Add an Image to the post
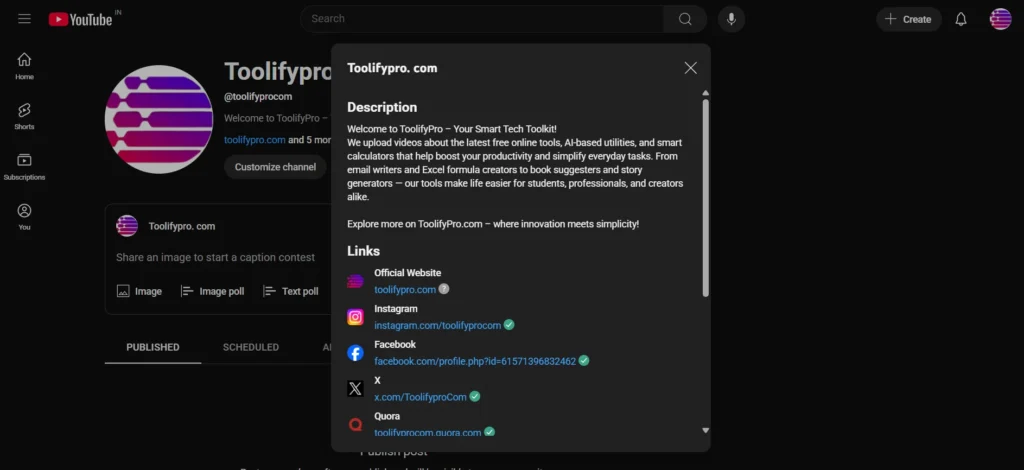 tap(139, 291)
